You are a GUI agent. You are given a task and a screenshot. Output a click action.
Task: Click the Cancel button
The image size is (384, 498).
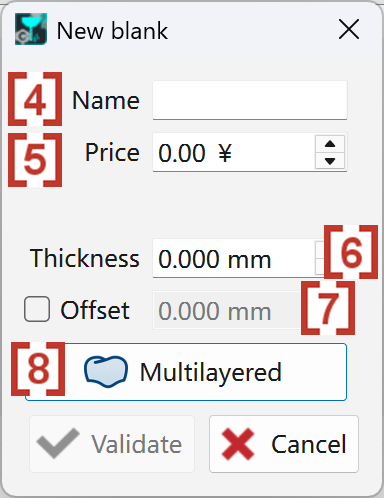tap(284, 444)
